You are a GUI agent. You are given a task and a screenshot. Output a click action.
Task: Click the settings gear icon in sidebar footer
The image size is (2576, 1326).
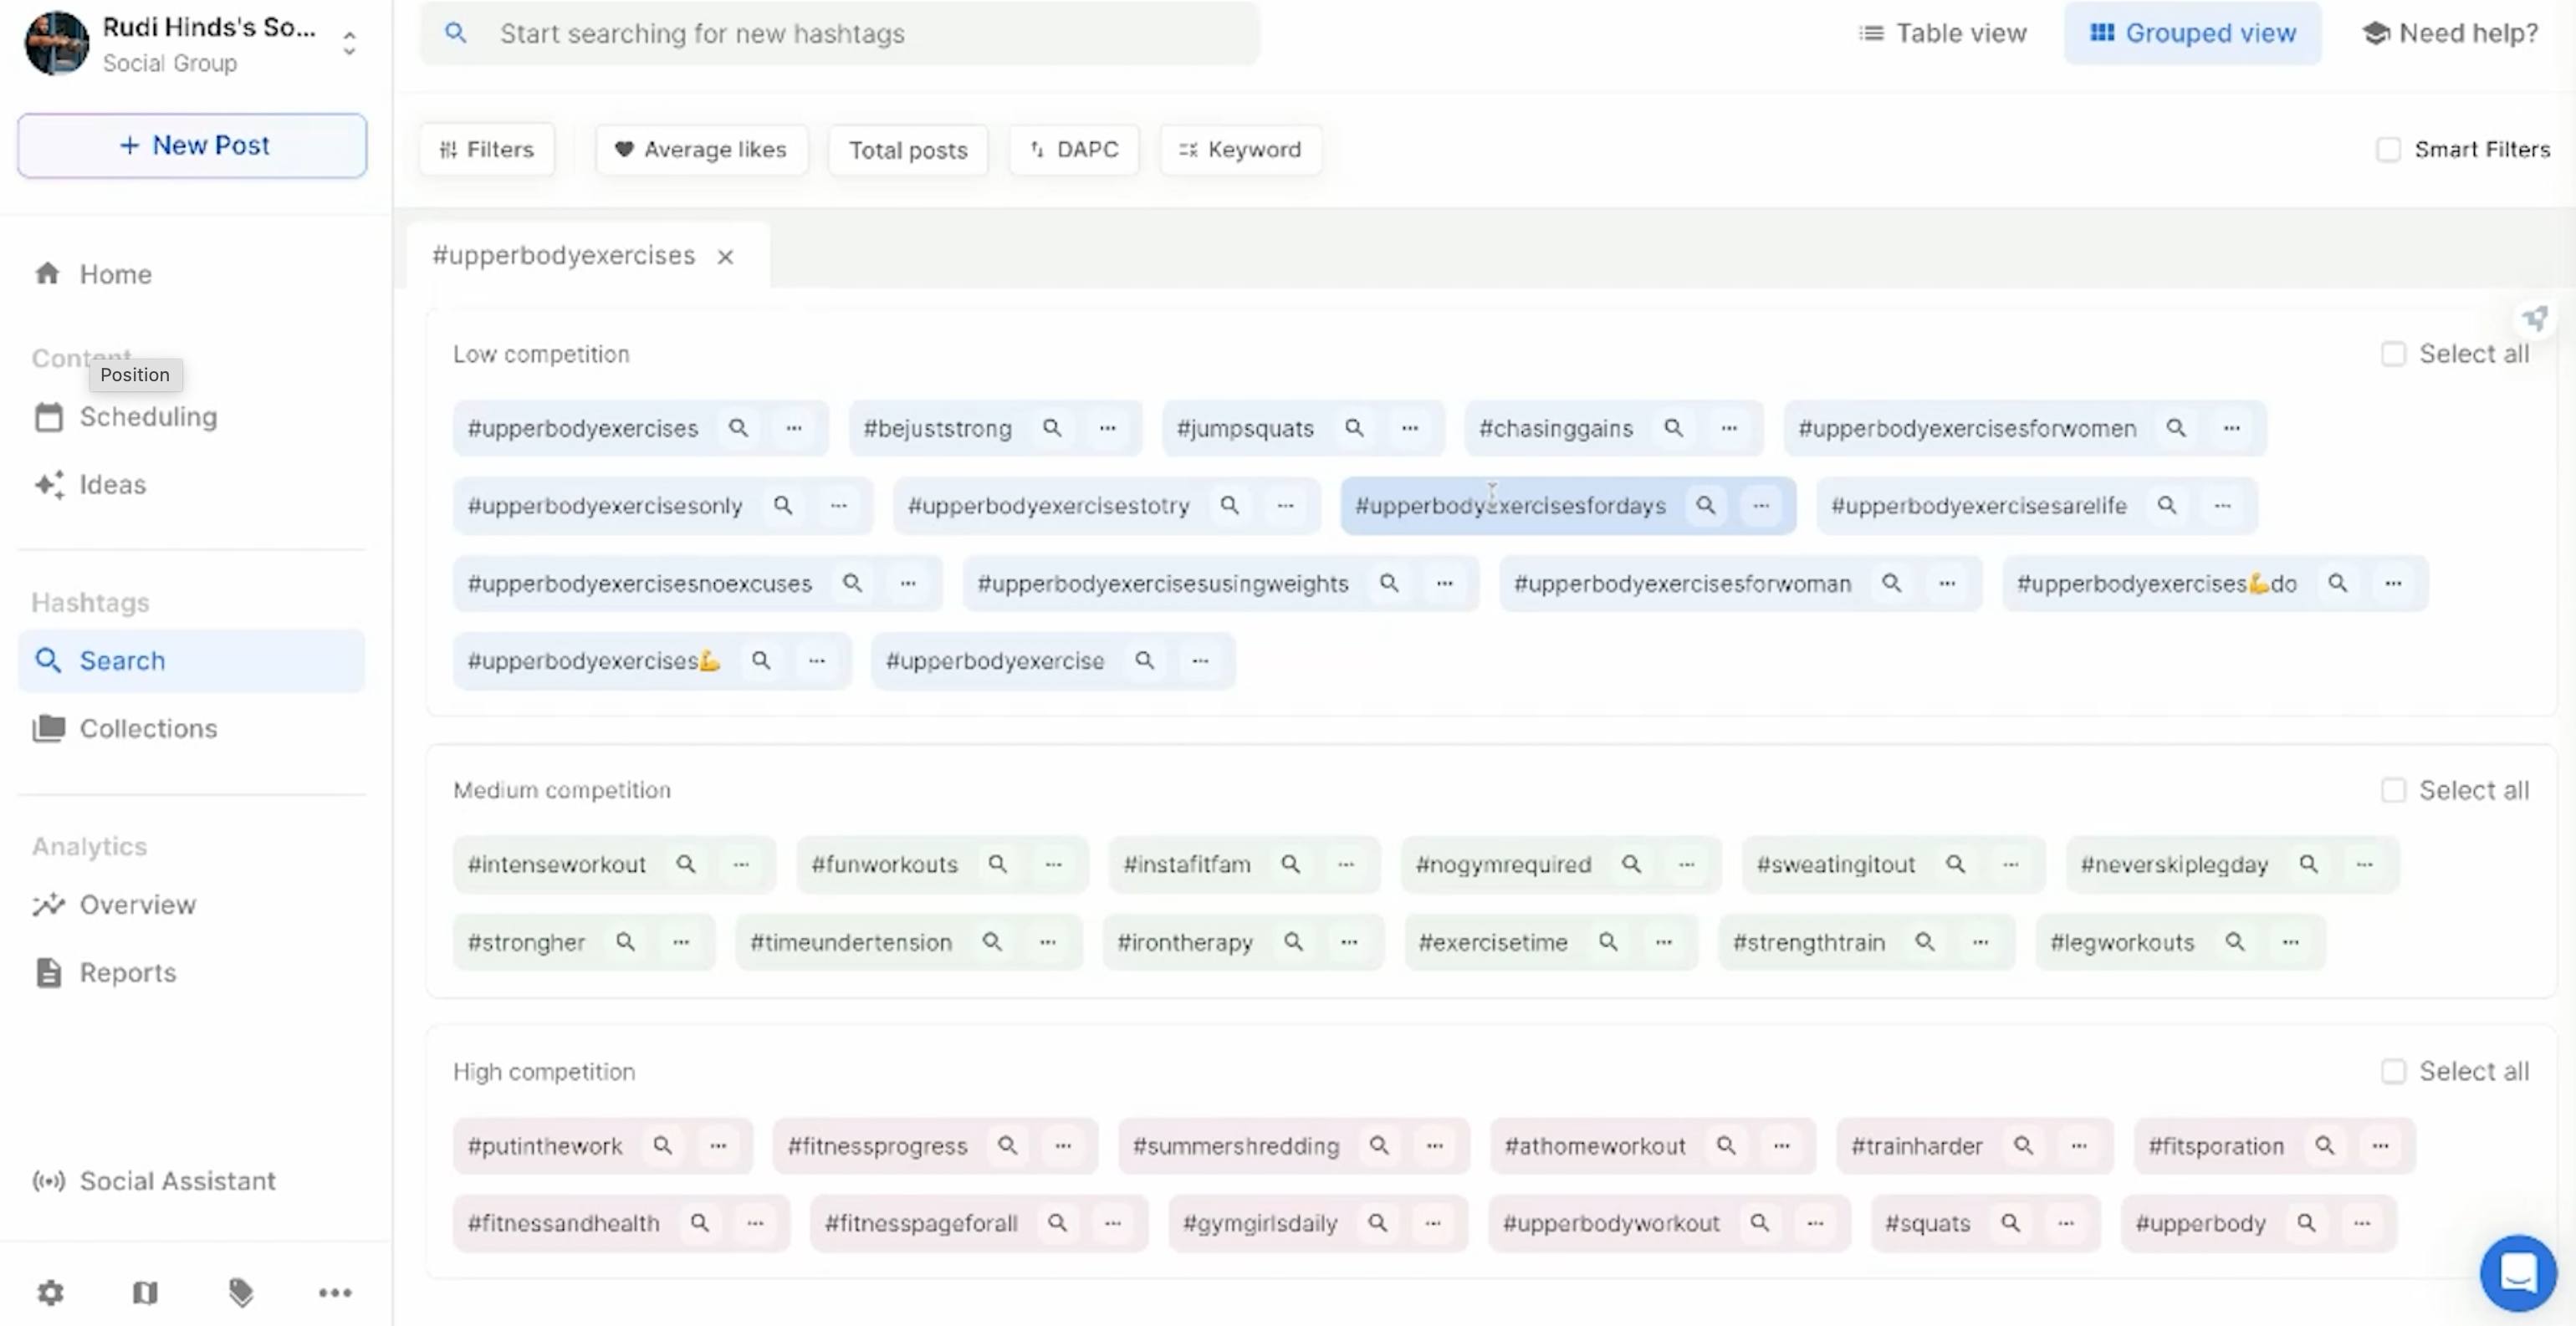(x=50, y=1292)
